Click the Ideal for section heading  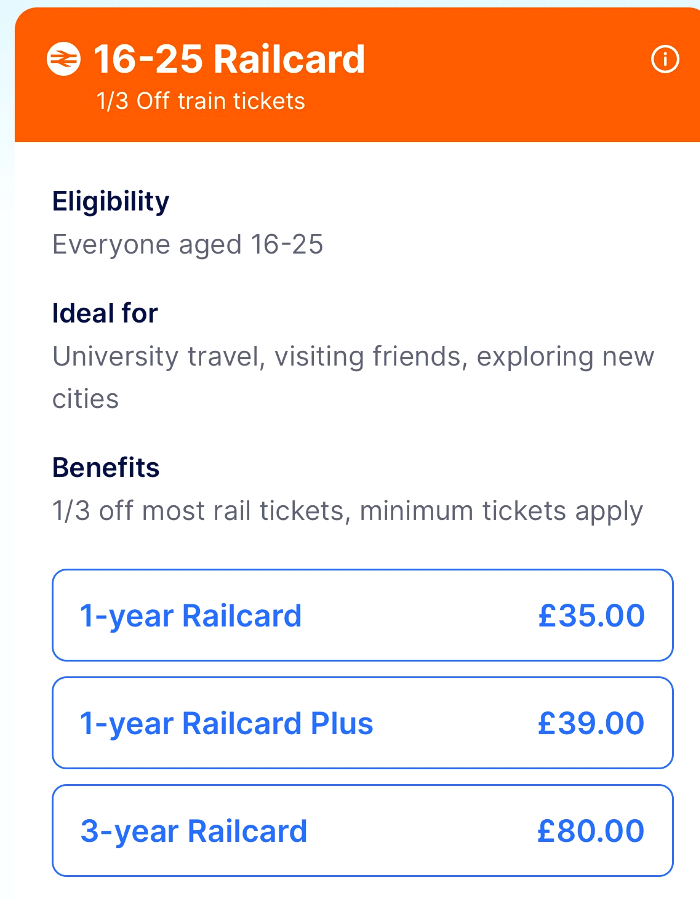click(104, 314)
